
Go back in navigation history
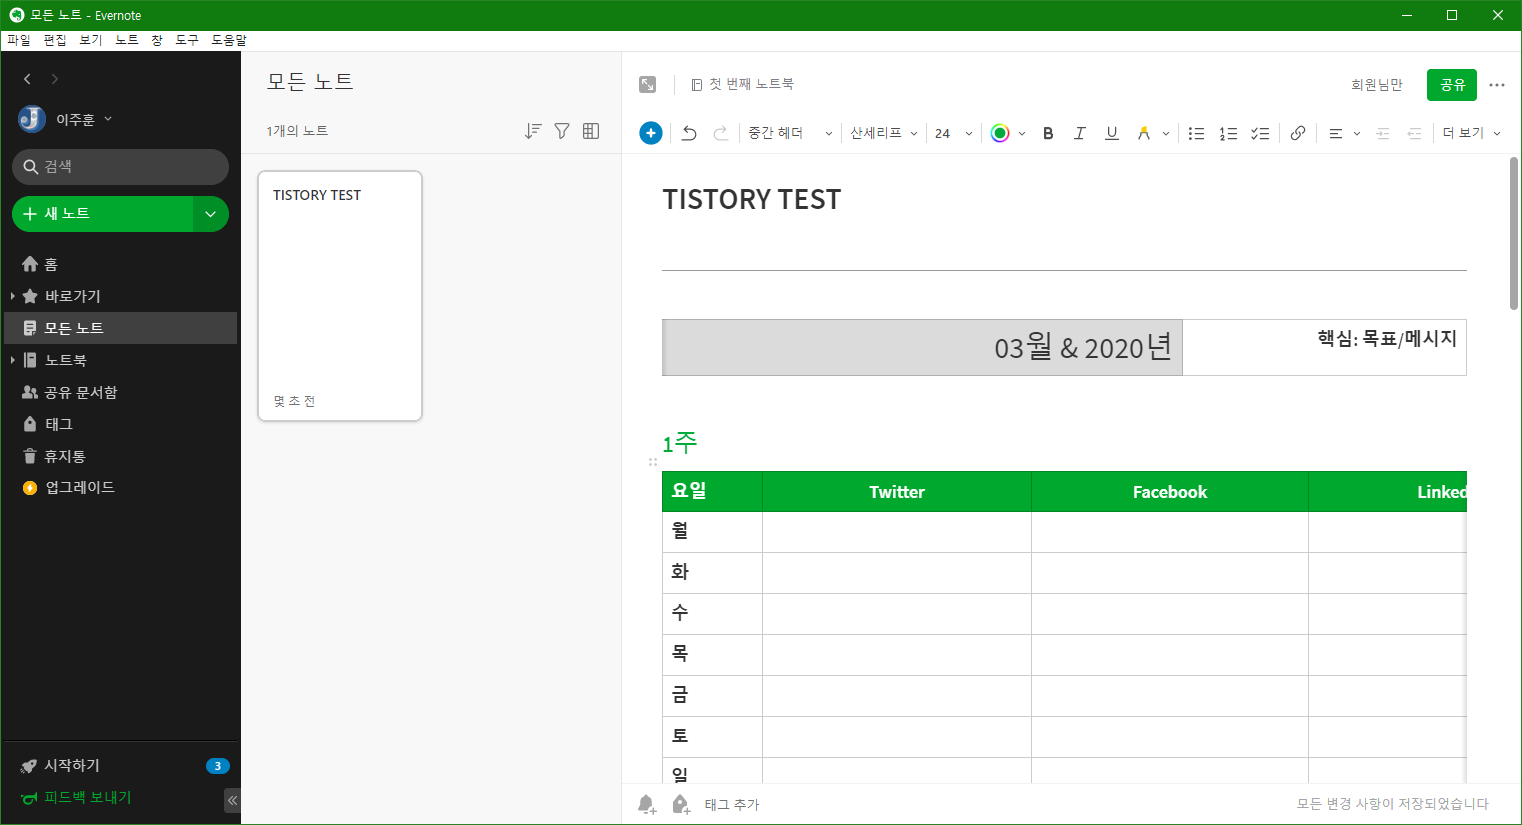(x=27, y=79)
